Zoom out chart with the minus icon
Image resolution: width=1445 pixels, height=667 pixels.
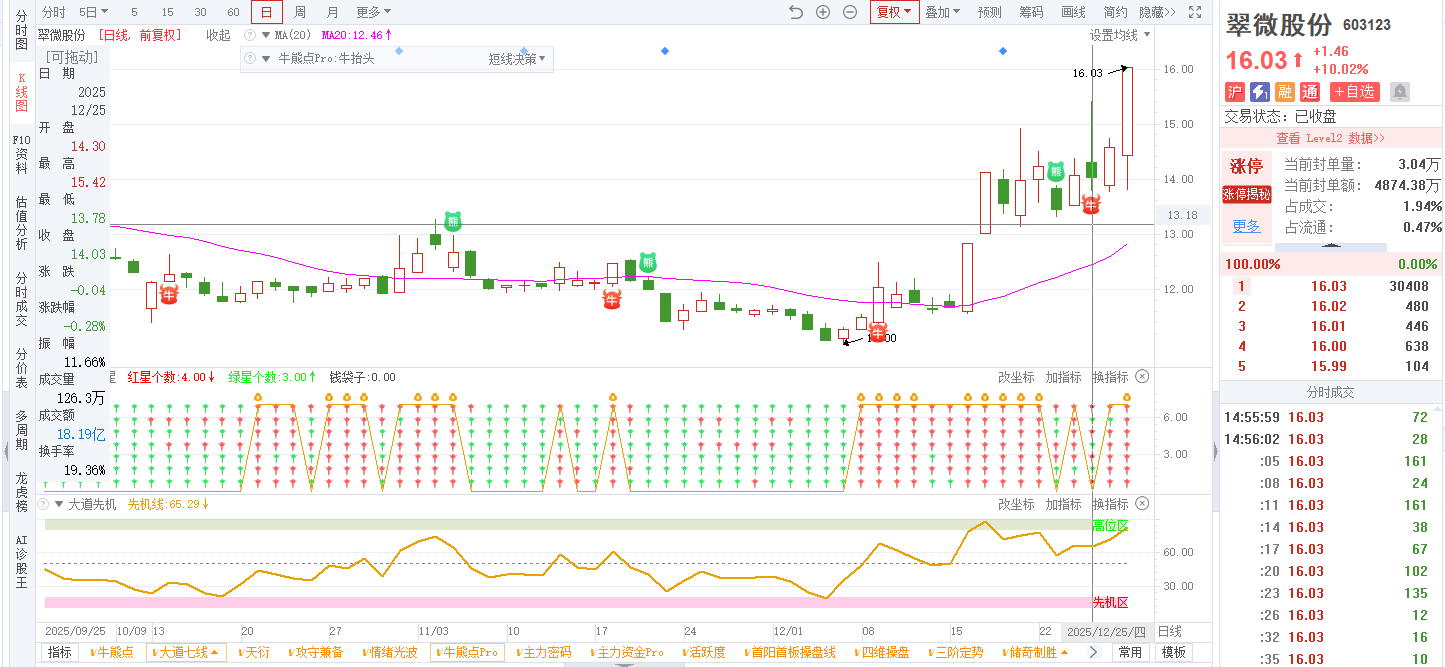coord(850,12)
